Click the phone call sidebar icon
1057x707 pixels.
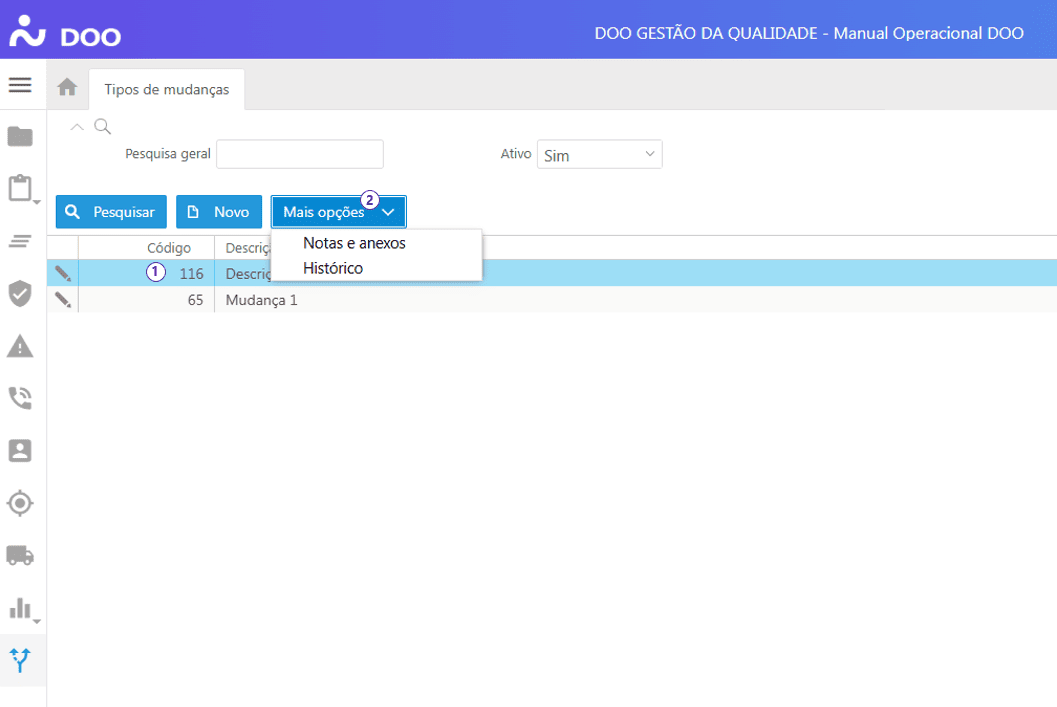20,398
